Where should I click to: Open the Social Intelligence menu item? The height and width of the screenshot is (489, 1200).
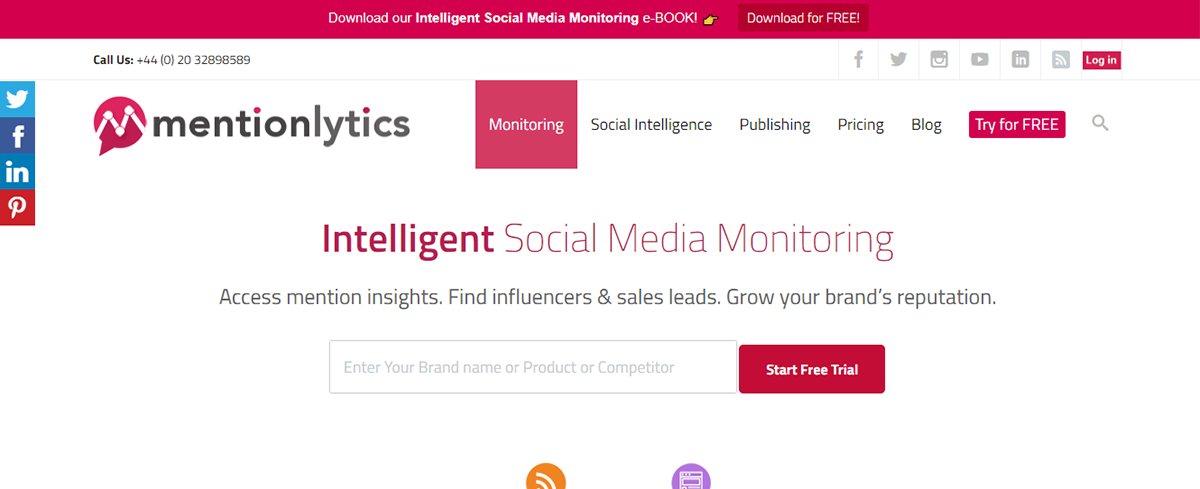pos(651,125)
